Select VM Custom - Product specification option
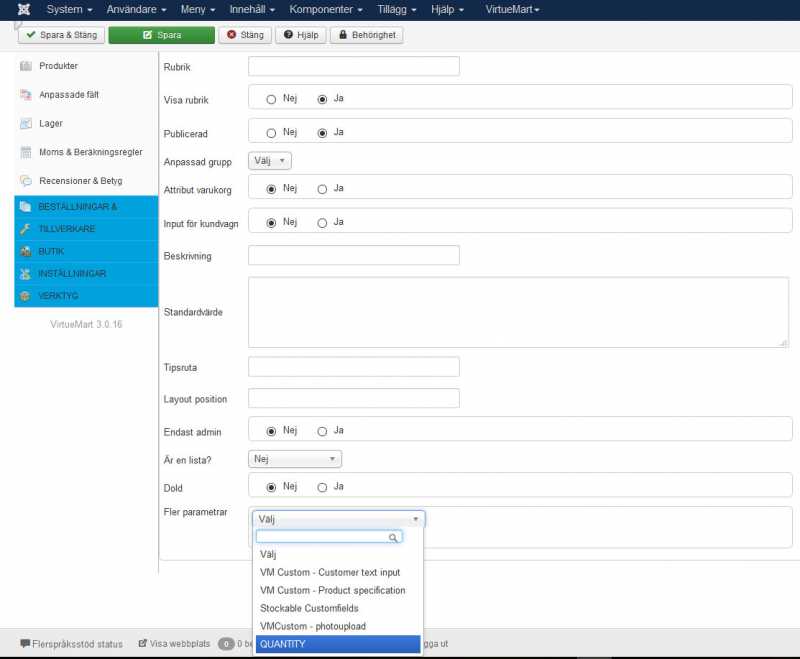The height and width of the screenshot is (659, 800). pyautogui.click(x=338, y=590)
